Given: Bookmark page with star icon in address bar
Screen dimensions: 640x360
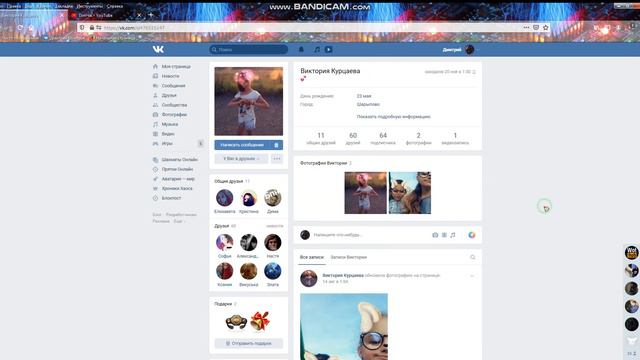Looking at the screenshot, I should point(546,27).
